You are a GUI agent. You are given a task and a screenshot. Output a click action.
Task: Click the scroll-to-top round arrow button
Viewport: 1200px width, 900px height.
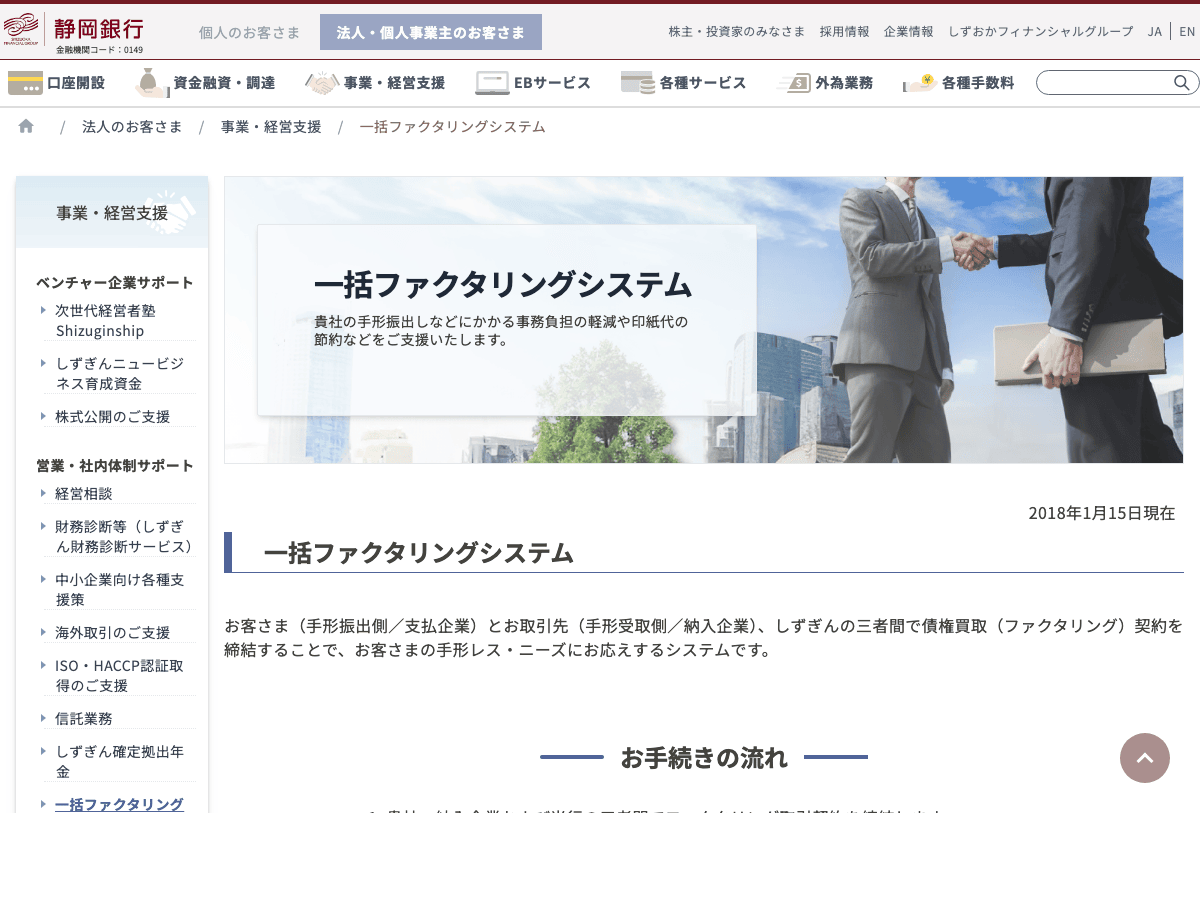(1145, 758)
